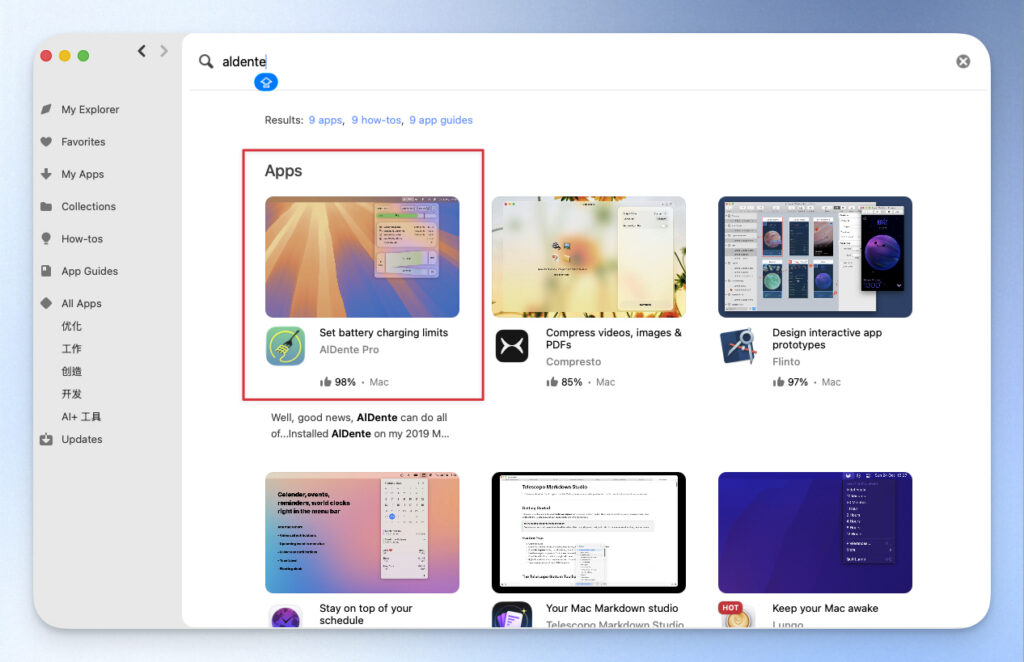
Task: Open the Compresto app icon
Action: pos(512,346)
